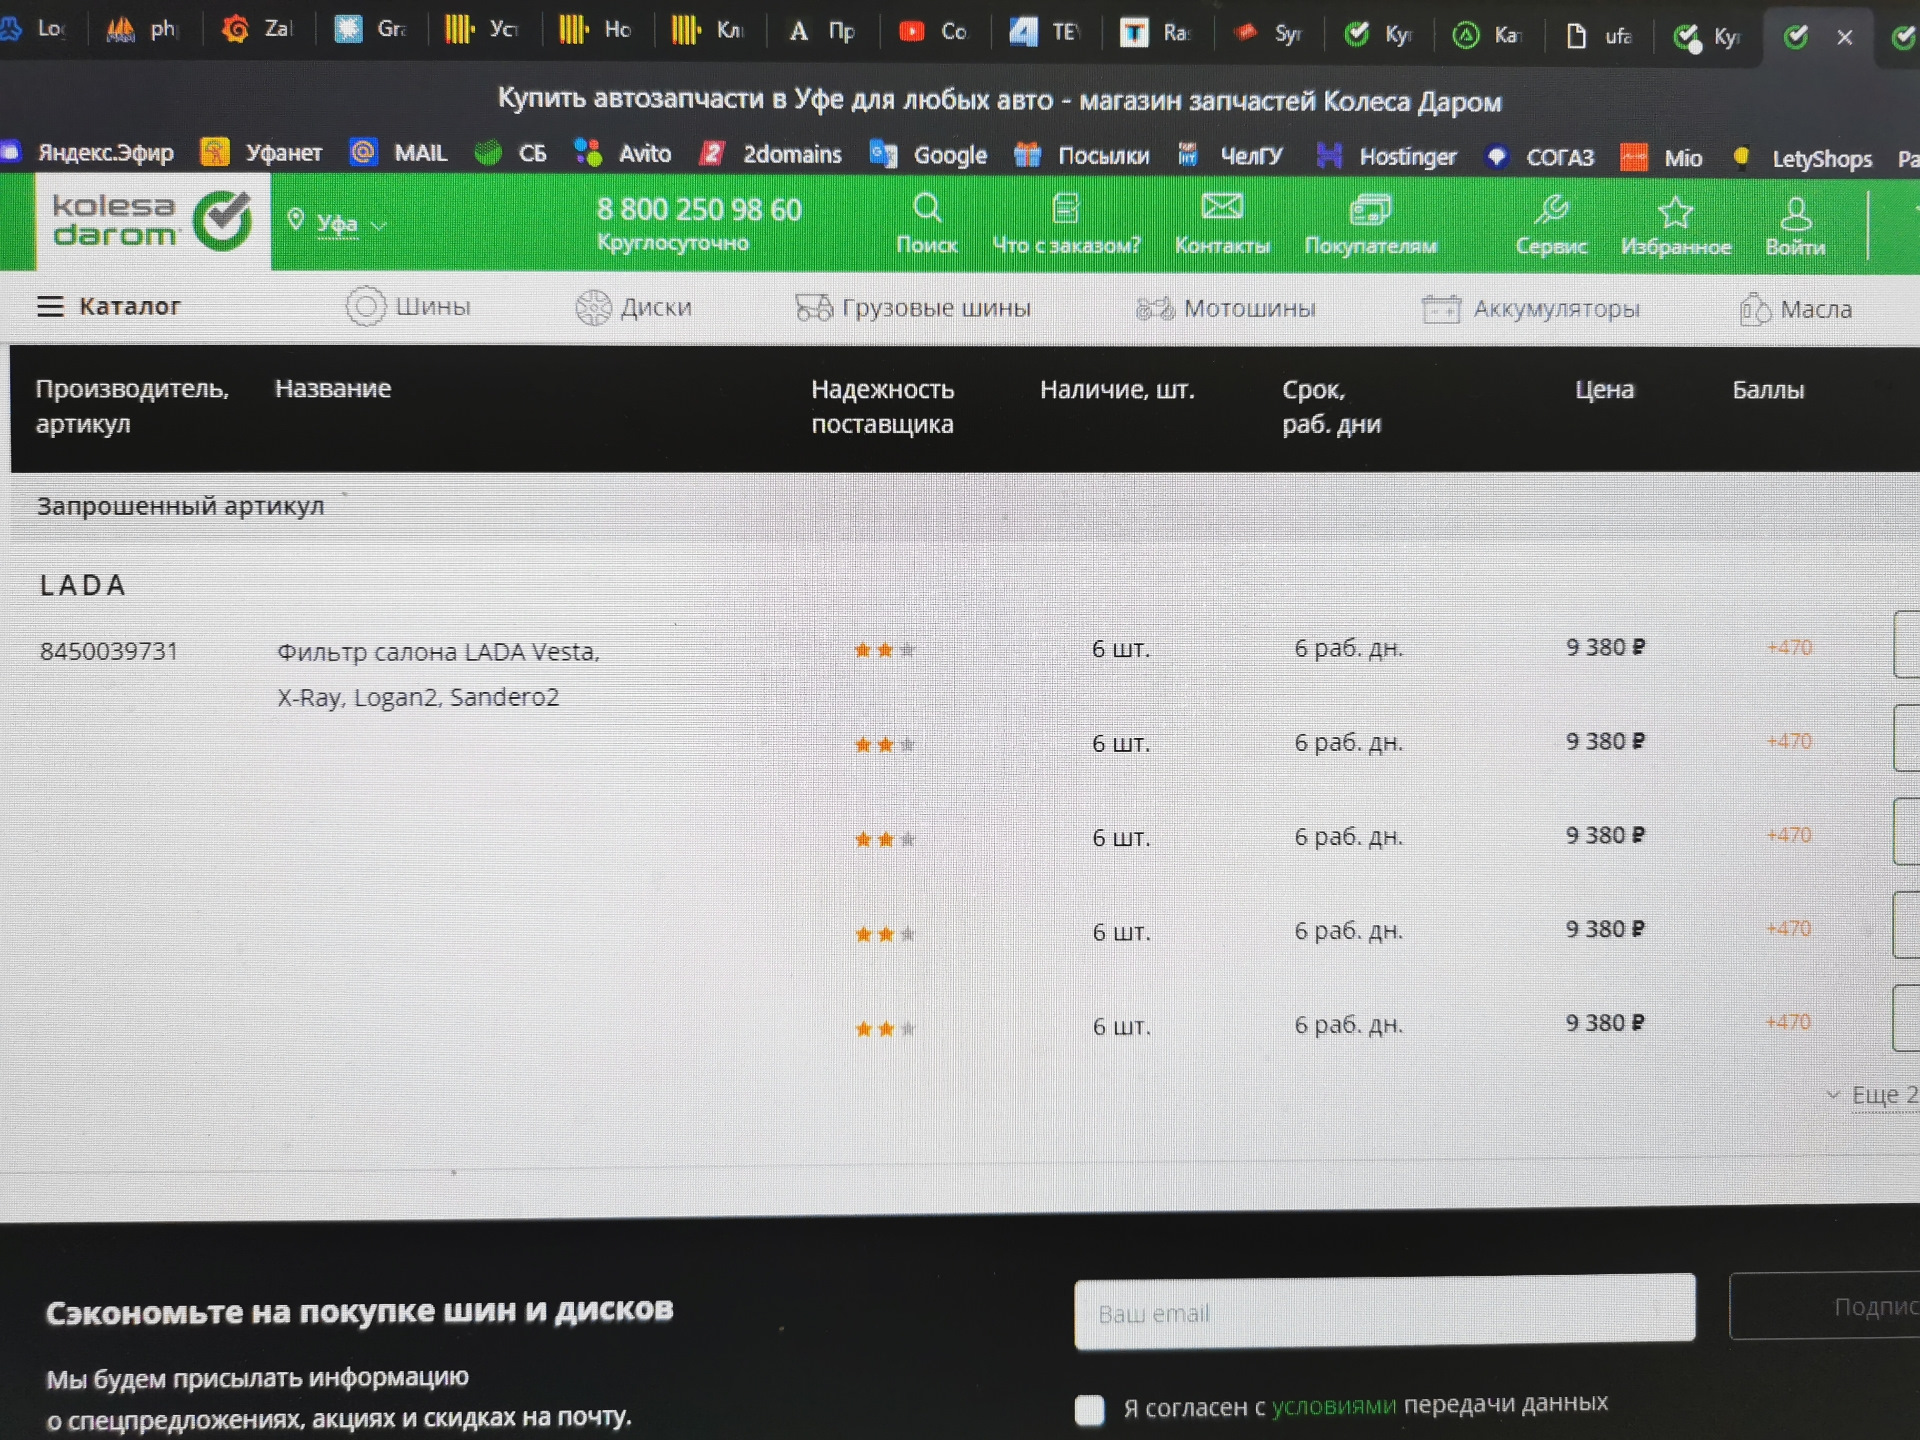This screenshot has width=1920, height=1440.
Task: Click the Подписаться subscribe button
Action: (1825, 1306)
